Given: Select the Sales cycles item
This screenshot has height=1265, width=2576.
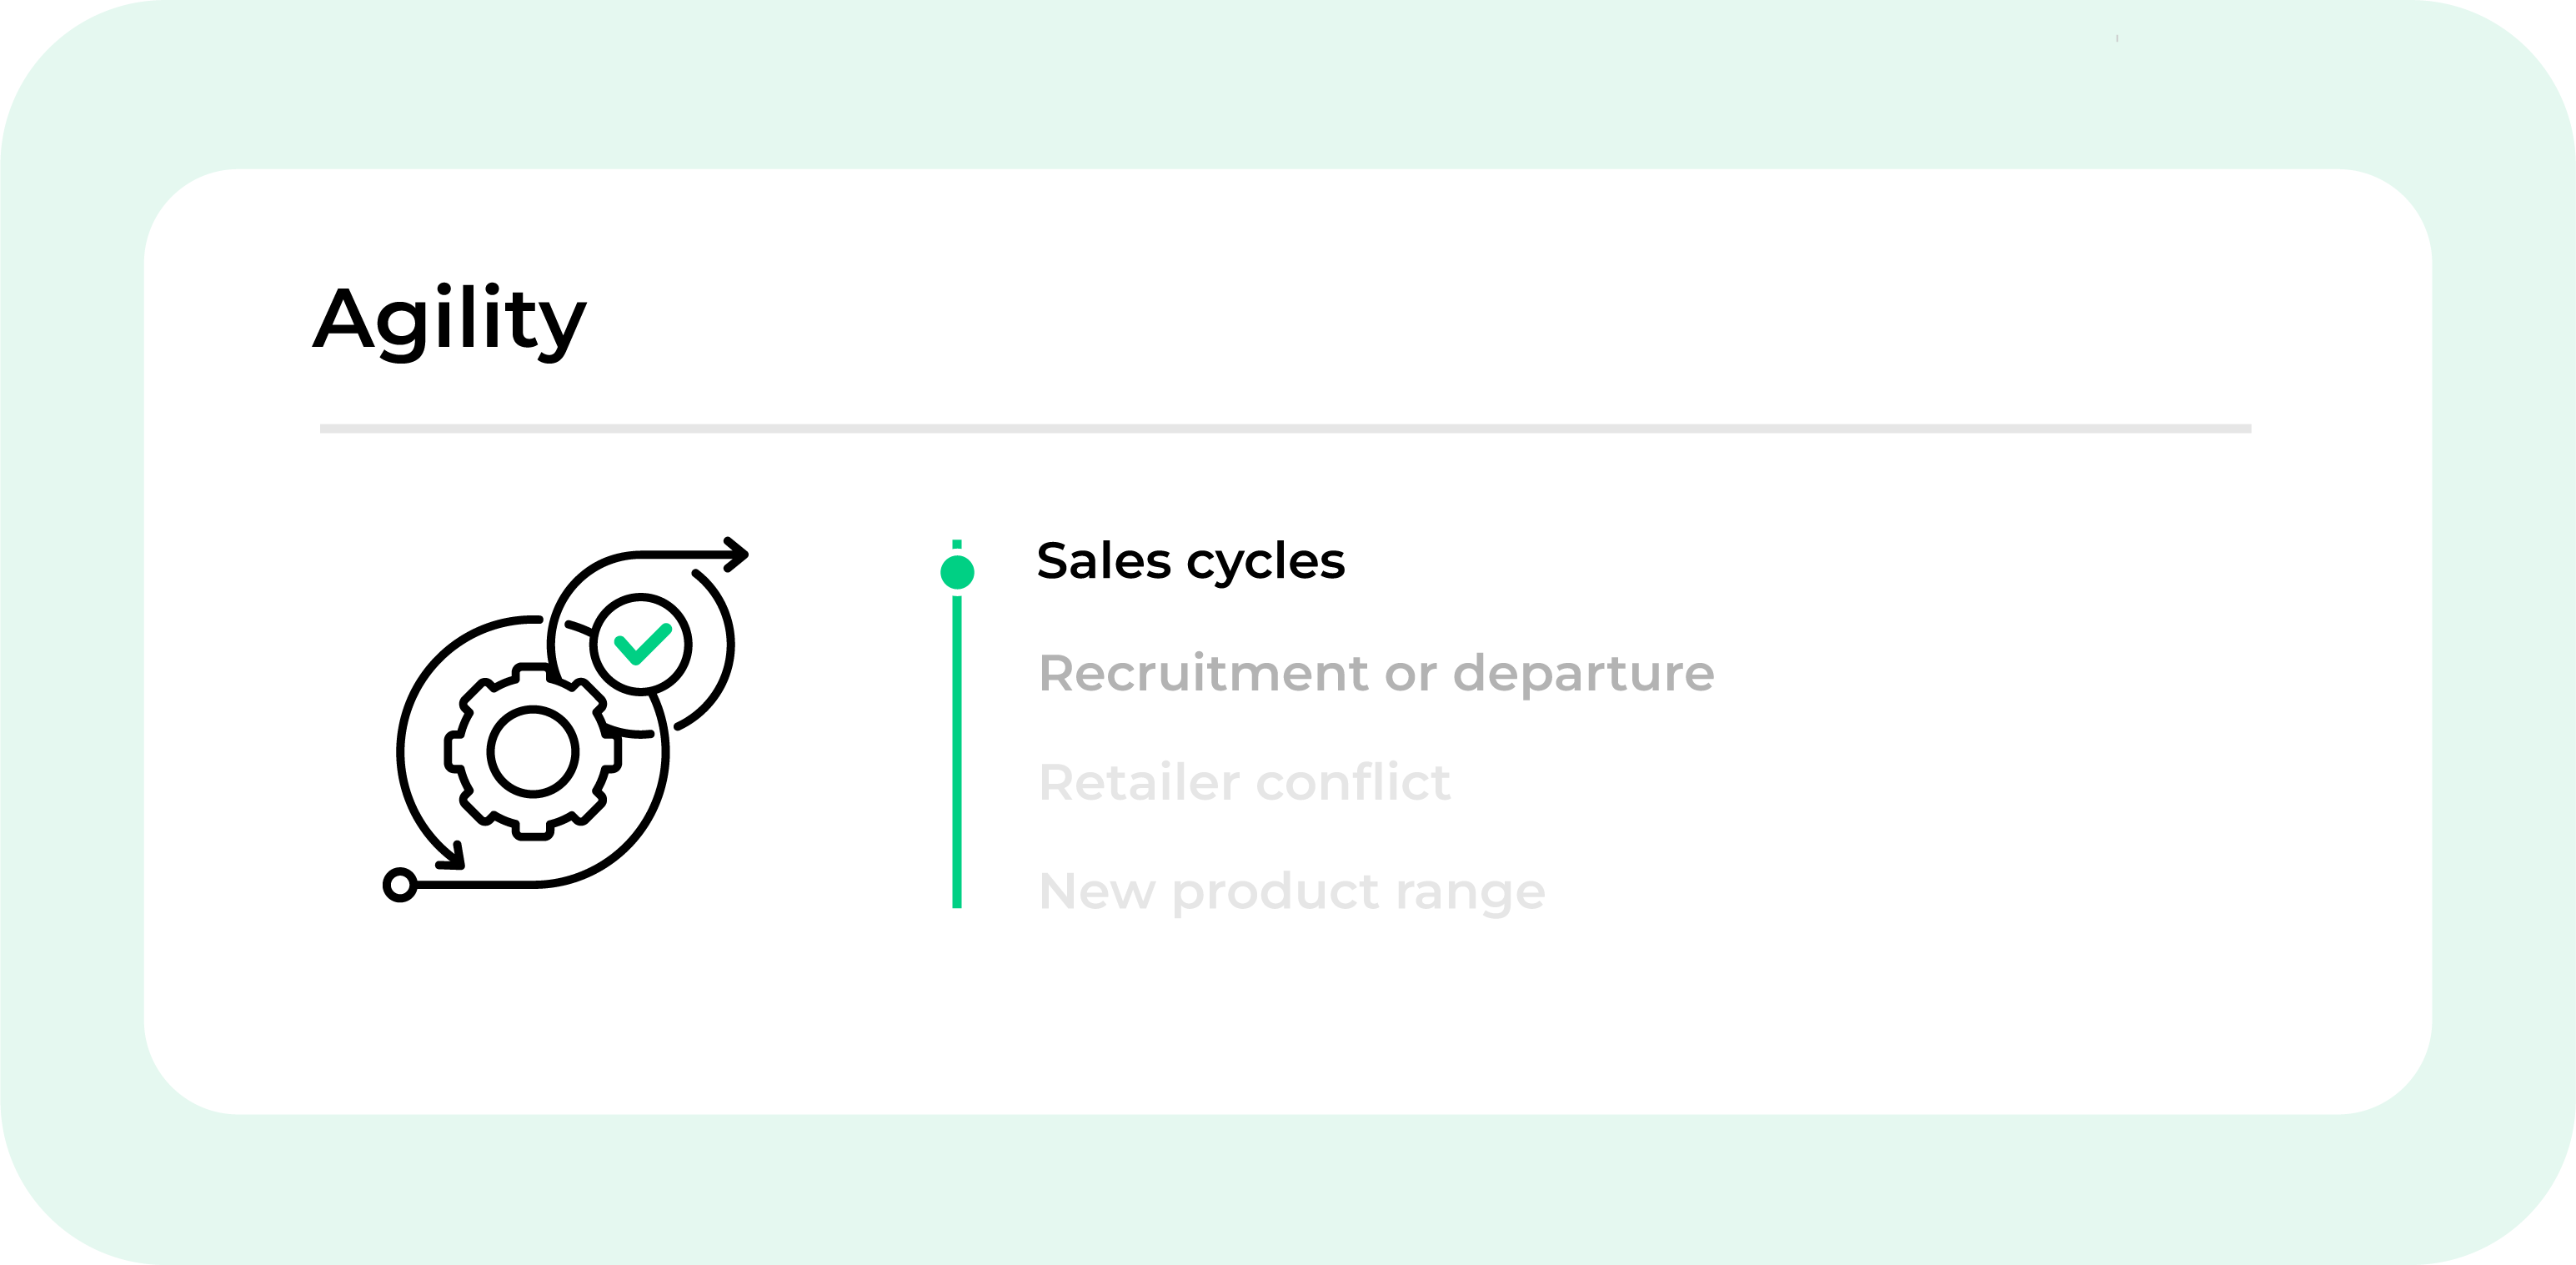Looking at the screenshot, I should point(1190,561).
